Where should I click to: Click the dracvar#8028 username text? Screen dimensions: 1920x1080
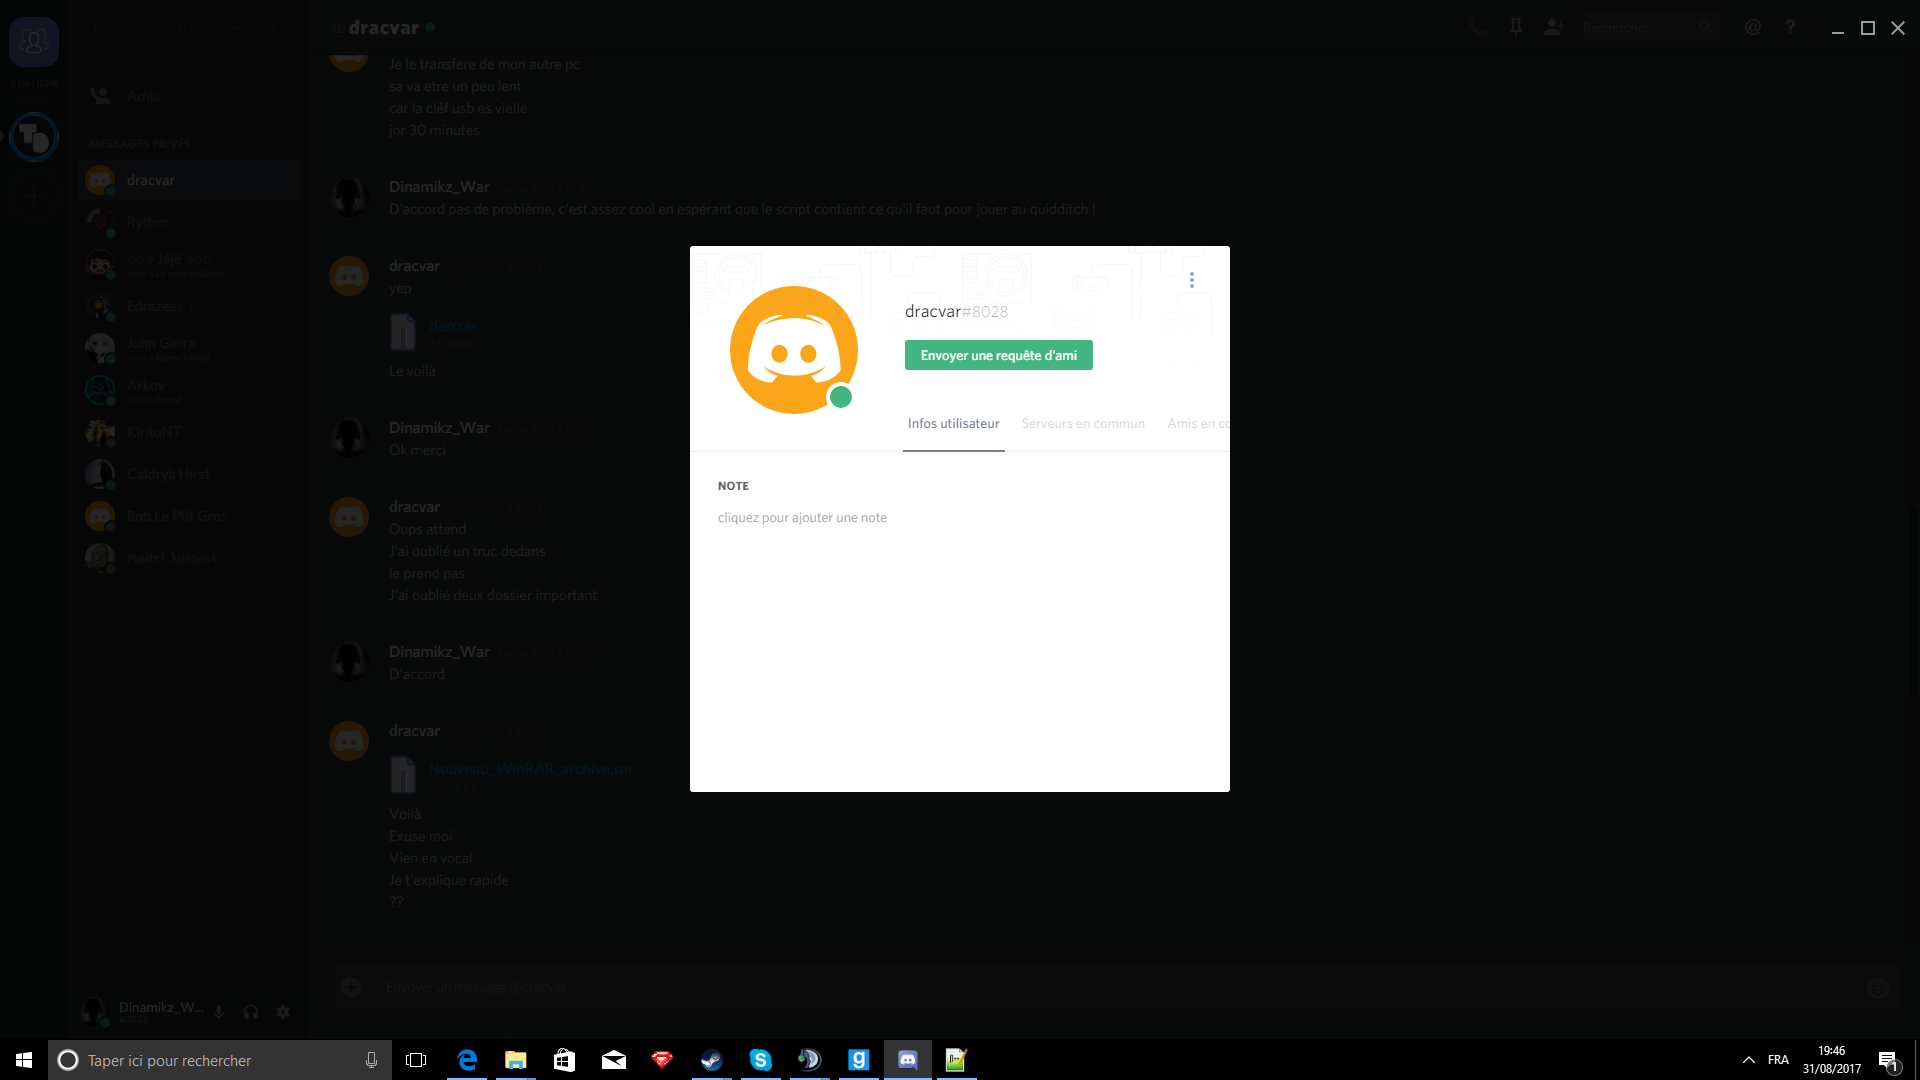(956, 312)
